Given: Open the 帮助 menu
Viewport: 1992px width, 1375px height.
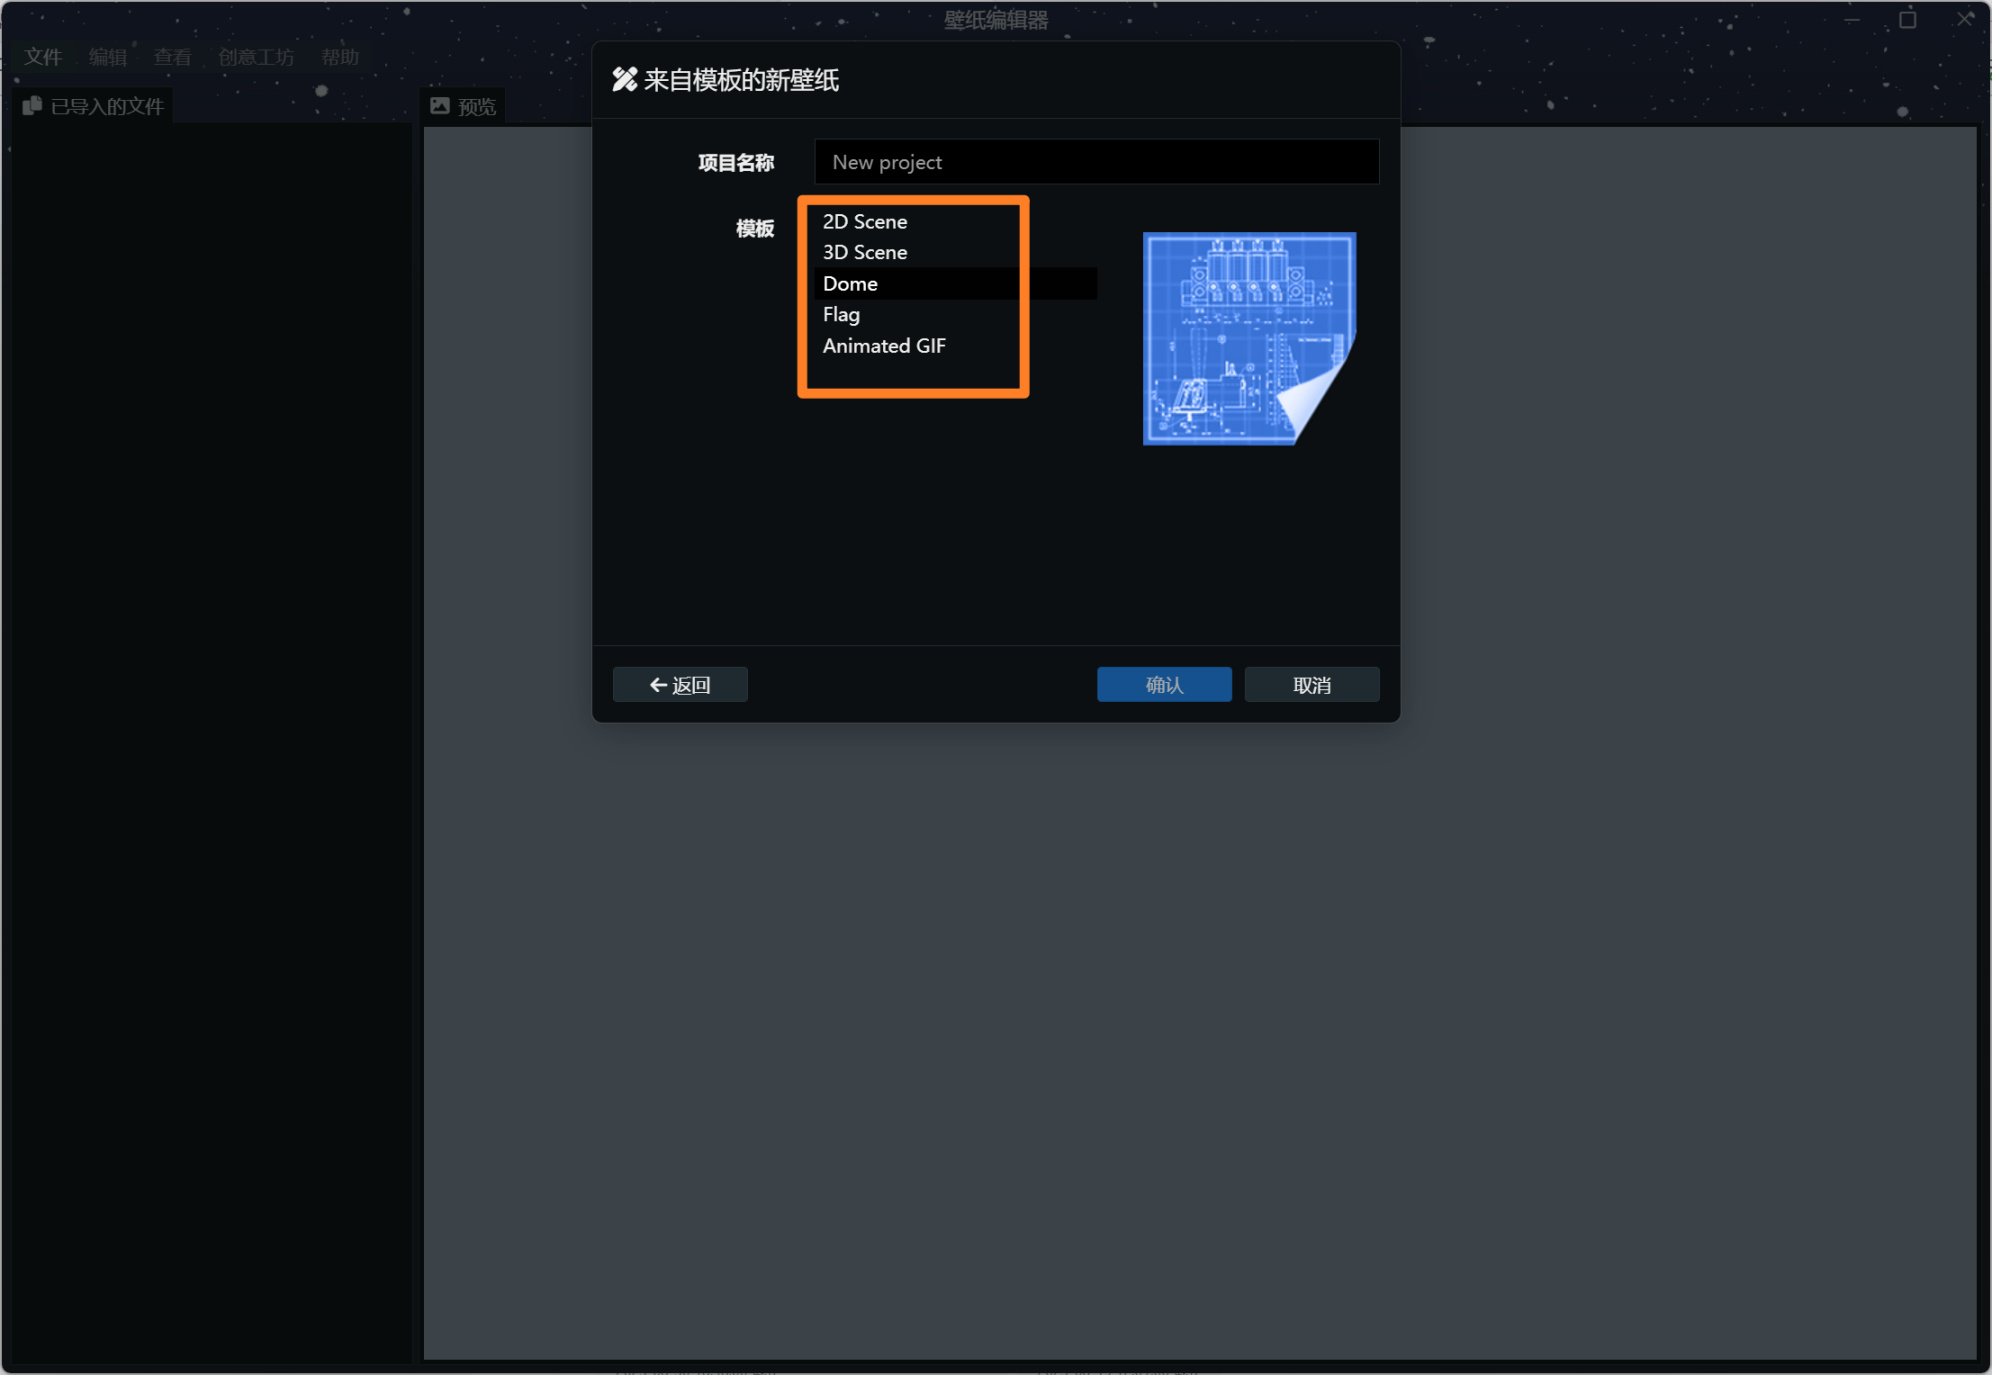Looking at the screenshot, I should point(340,57).
